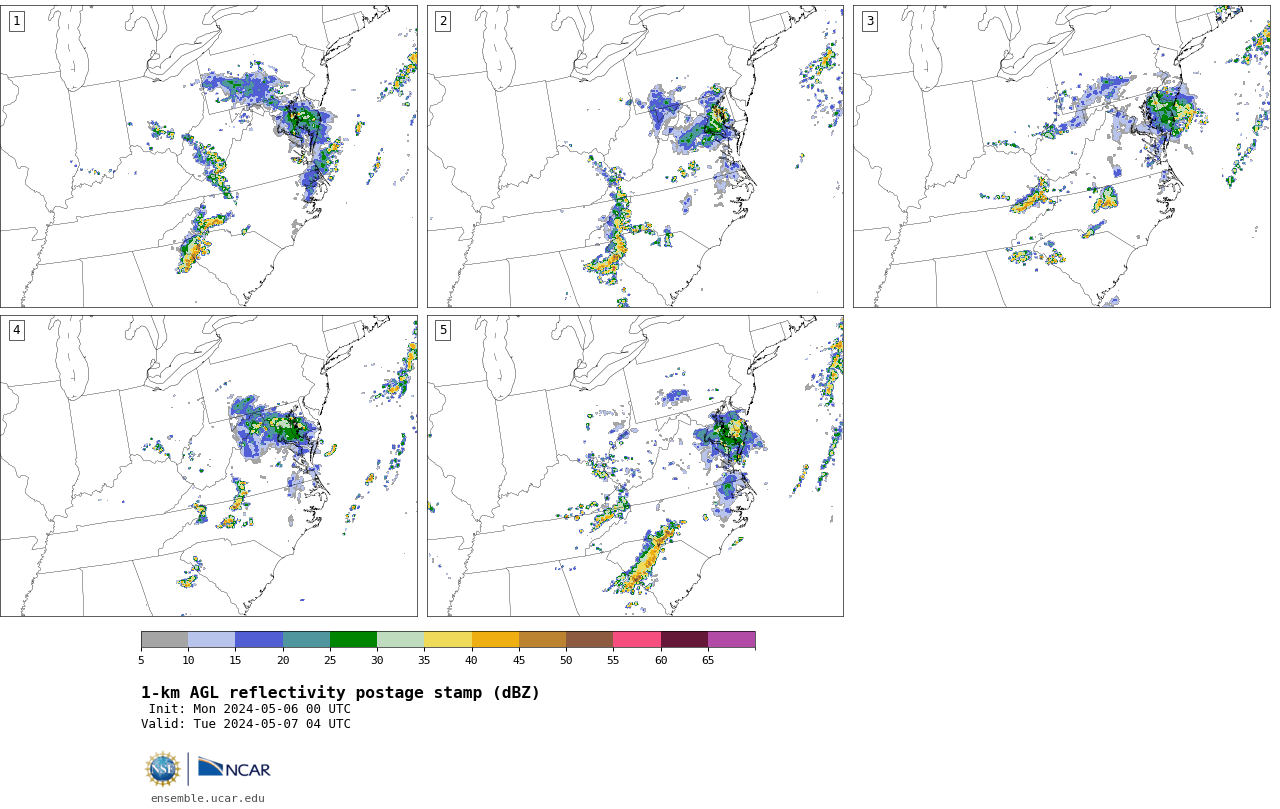
Task: Click the 'Valid: Tue 2024-05-07 04 UTC' text
Action: pos(246,724)
